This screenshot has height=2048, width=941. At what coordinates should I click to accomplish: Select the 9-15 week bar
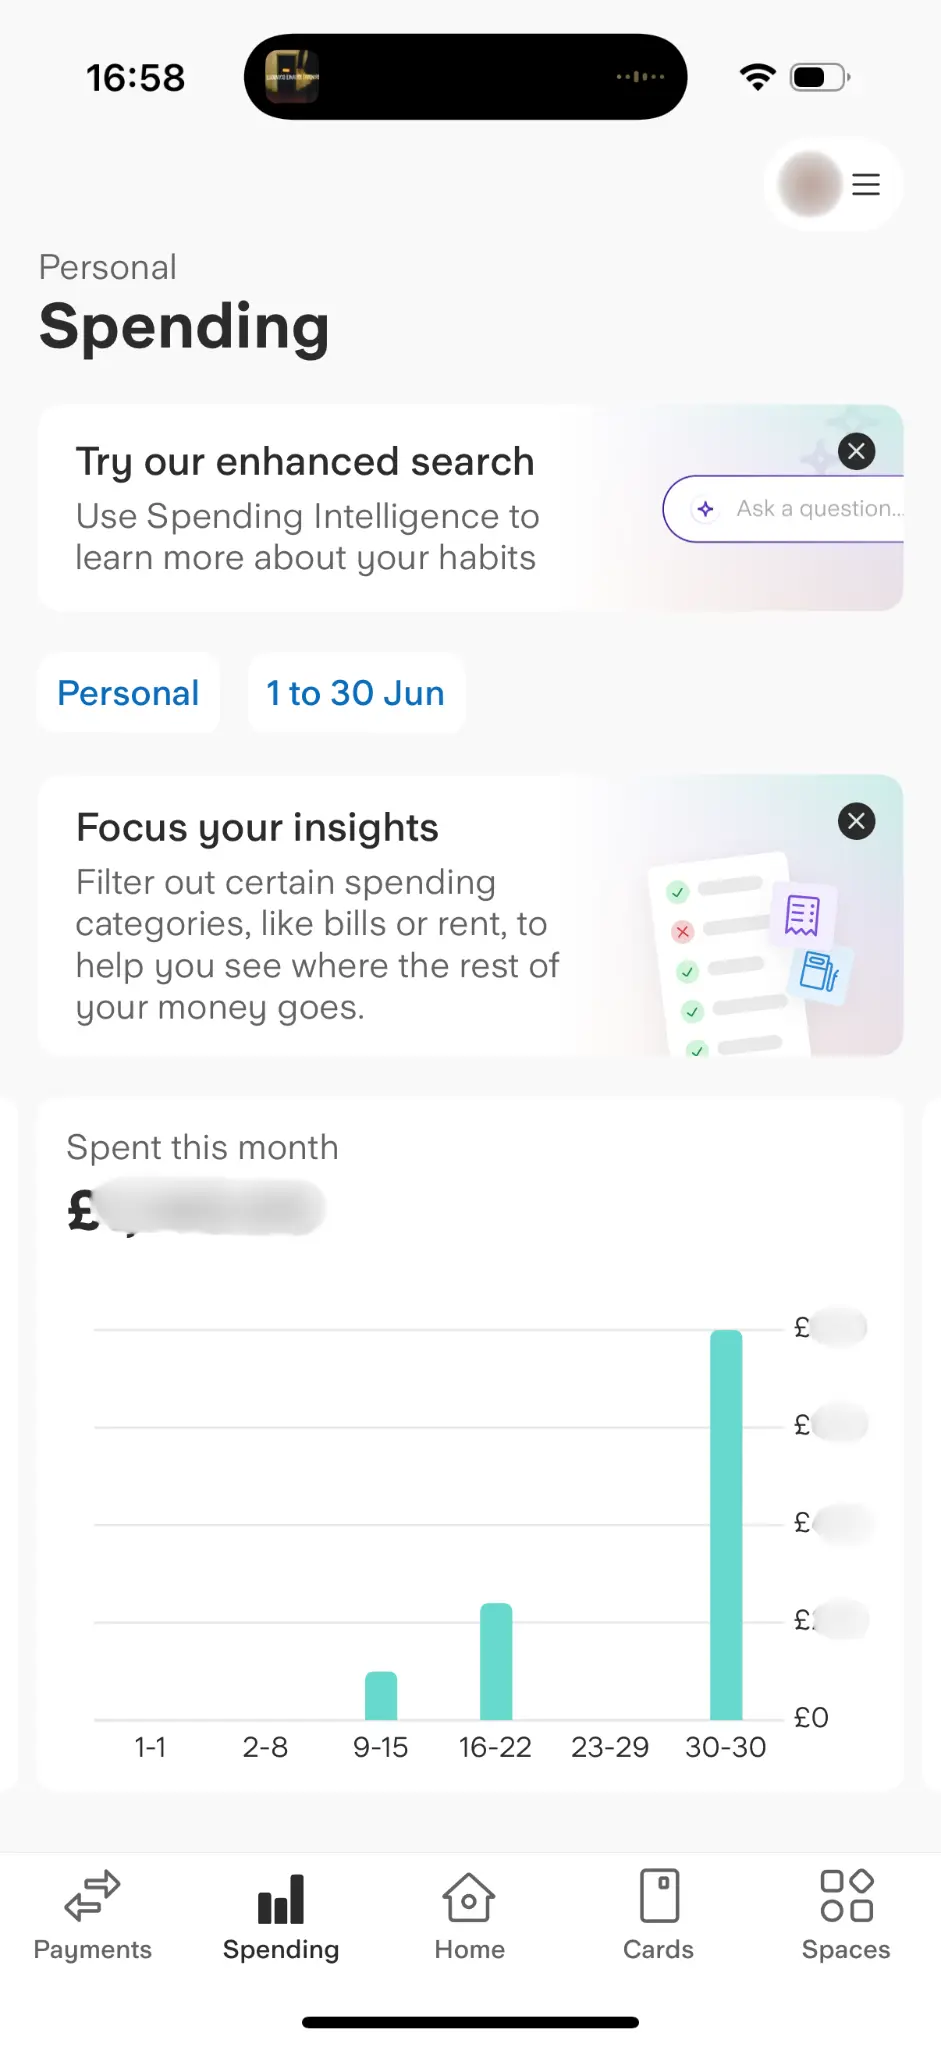[381, 1695]
